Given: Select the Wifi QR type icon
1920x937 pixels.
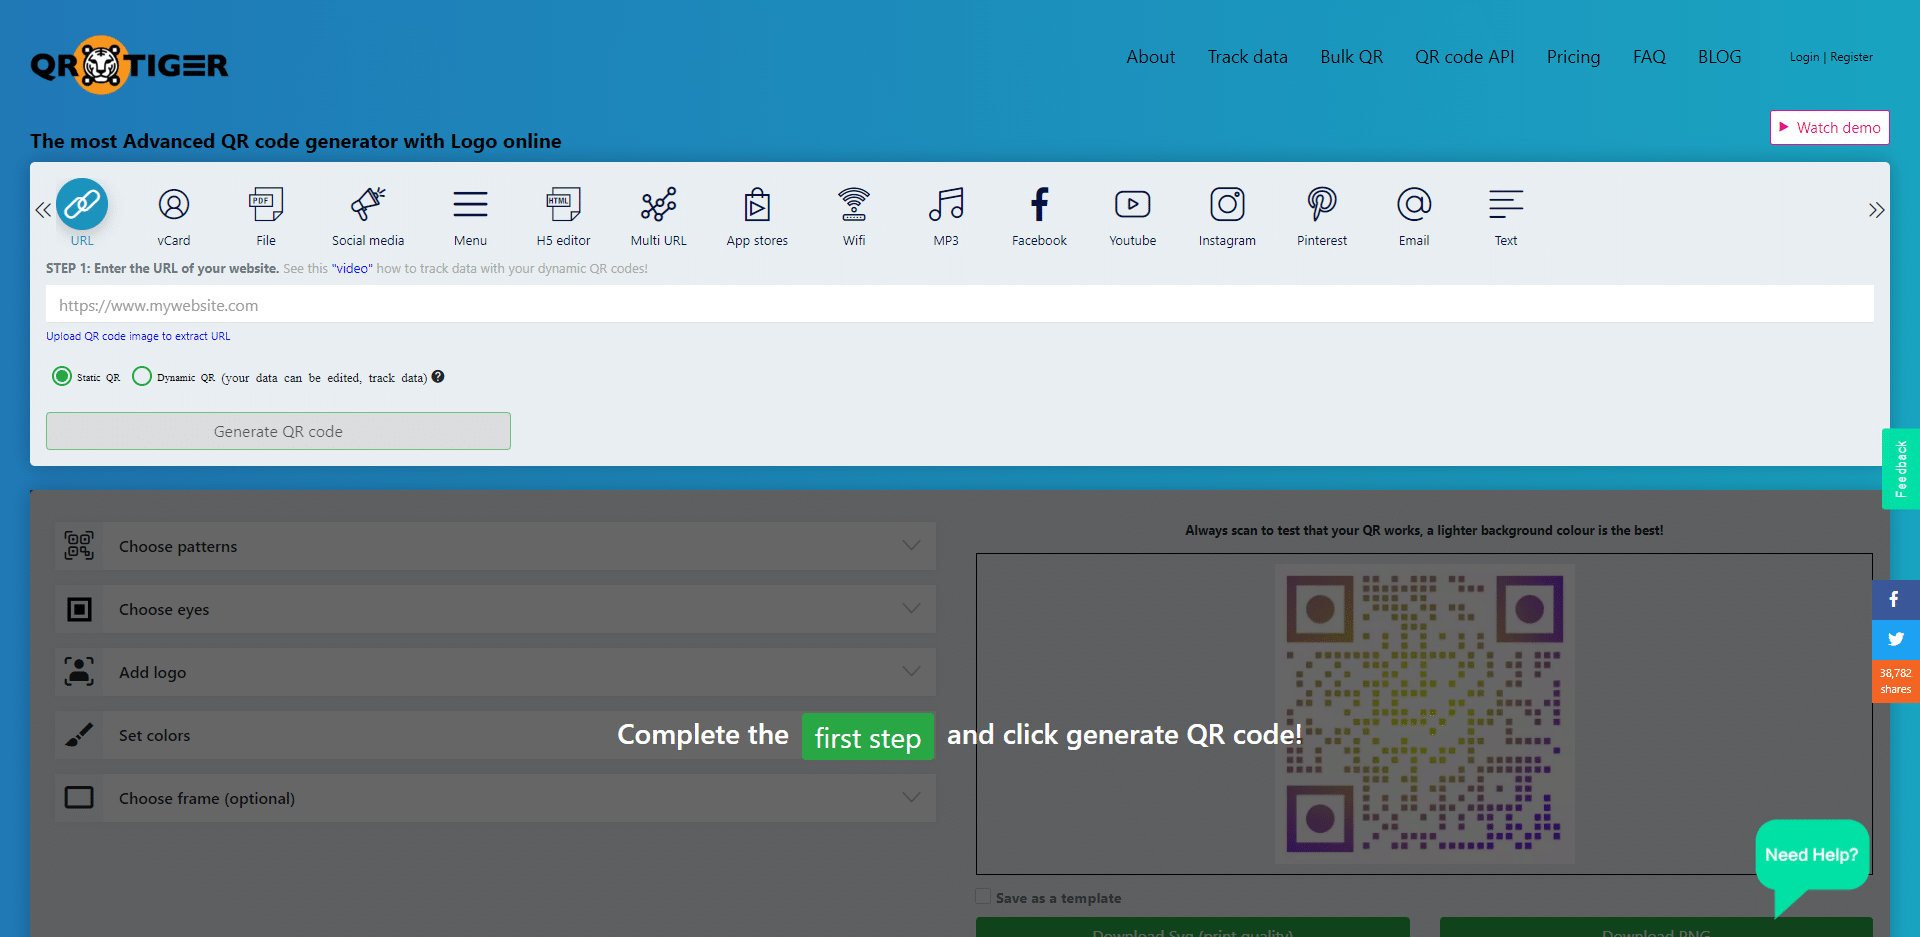Looking at the screenshot, I should [x=854, y=204].
